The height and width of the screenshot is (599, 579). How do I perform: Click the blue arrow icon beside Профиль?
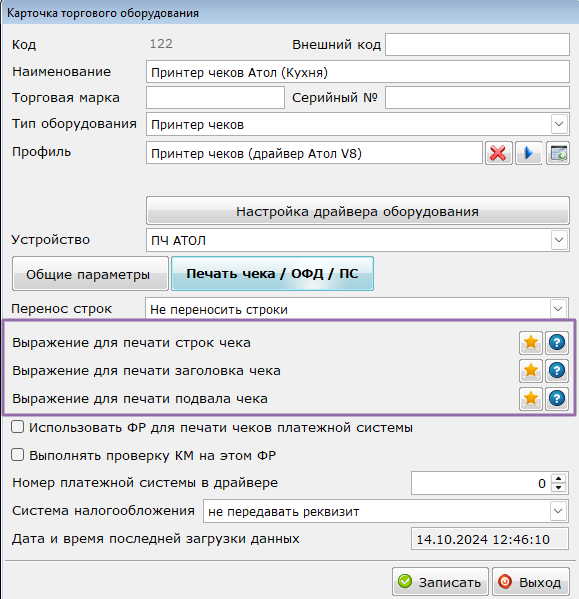pyautogui.click(x=529, y=153)
